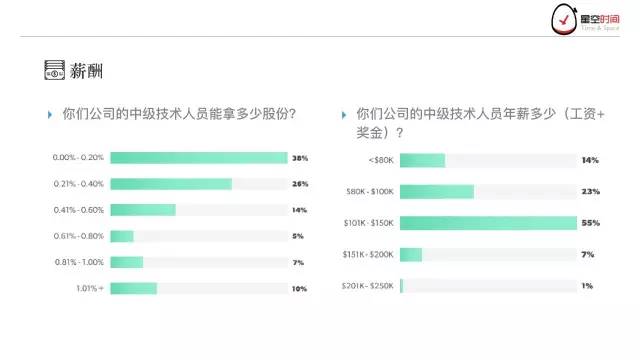Click the 38% value label
This screenshot has height=360, width=640.
click(300, 158)
